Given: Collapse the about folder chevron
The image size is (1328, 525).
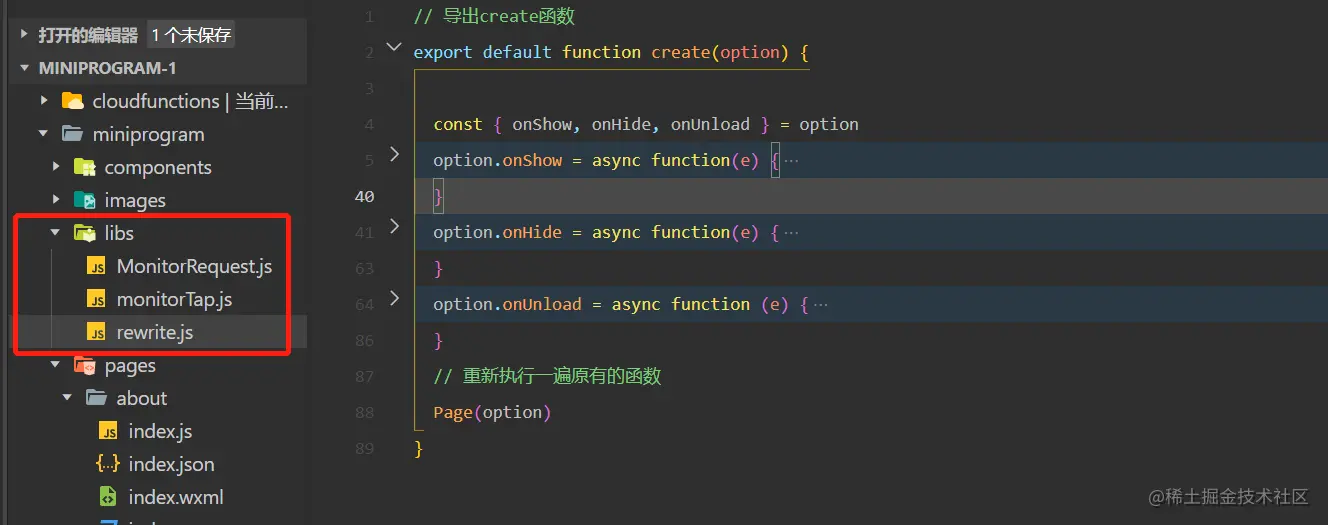Looking at the screenshot, I should point(68,398).
